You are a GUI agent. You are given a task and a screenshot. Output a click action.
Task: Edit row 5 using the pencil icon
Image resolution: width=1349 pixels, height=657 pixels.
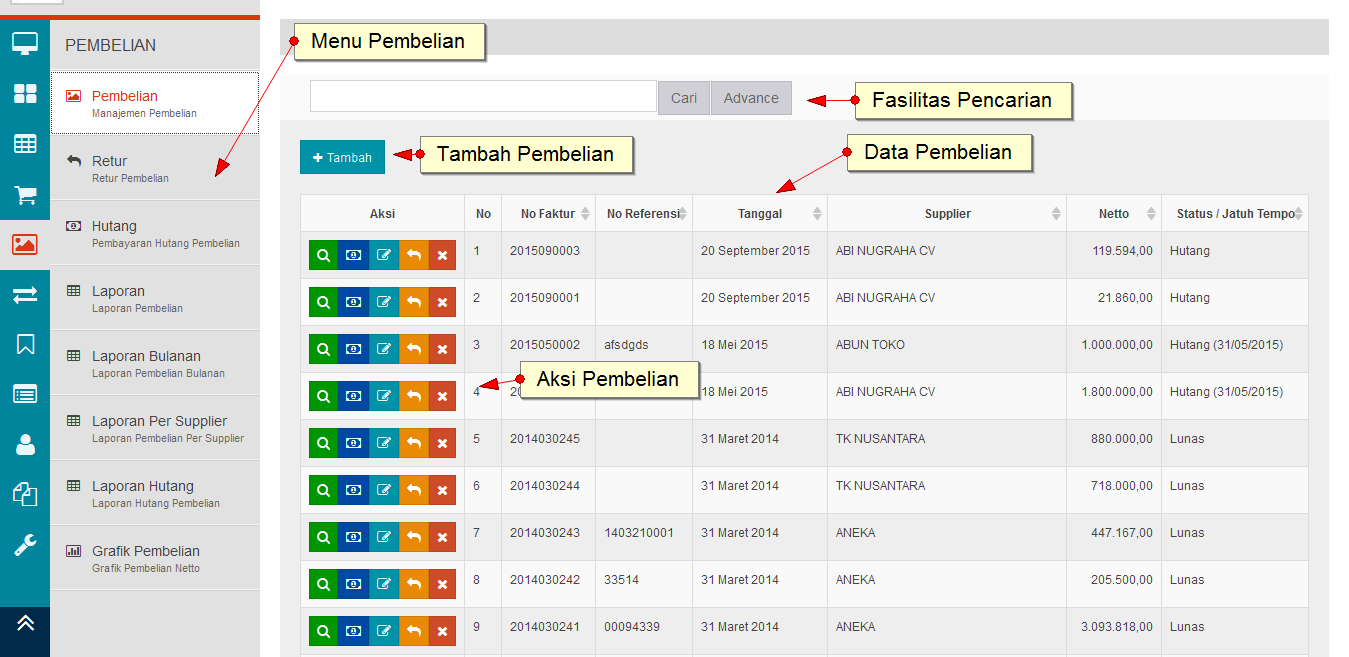383,444
